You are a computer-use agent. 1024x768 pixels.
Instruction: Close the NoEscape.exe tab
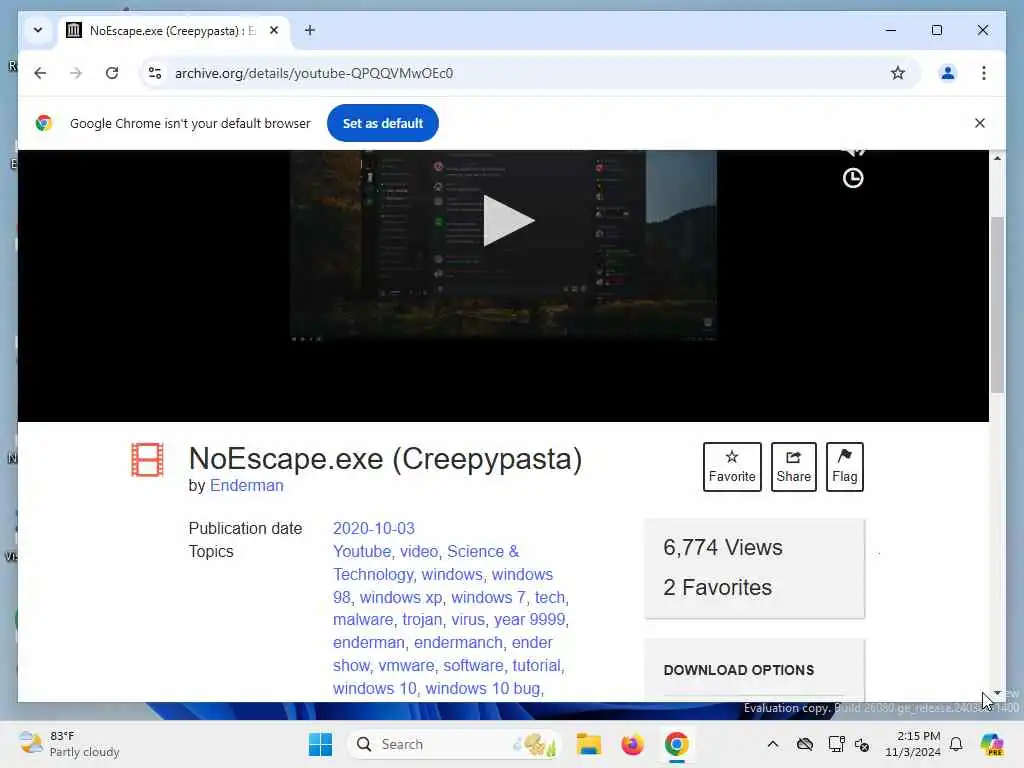click(274, 30)
